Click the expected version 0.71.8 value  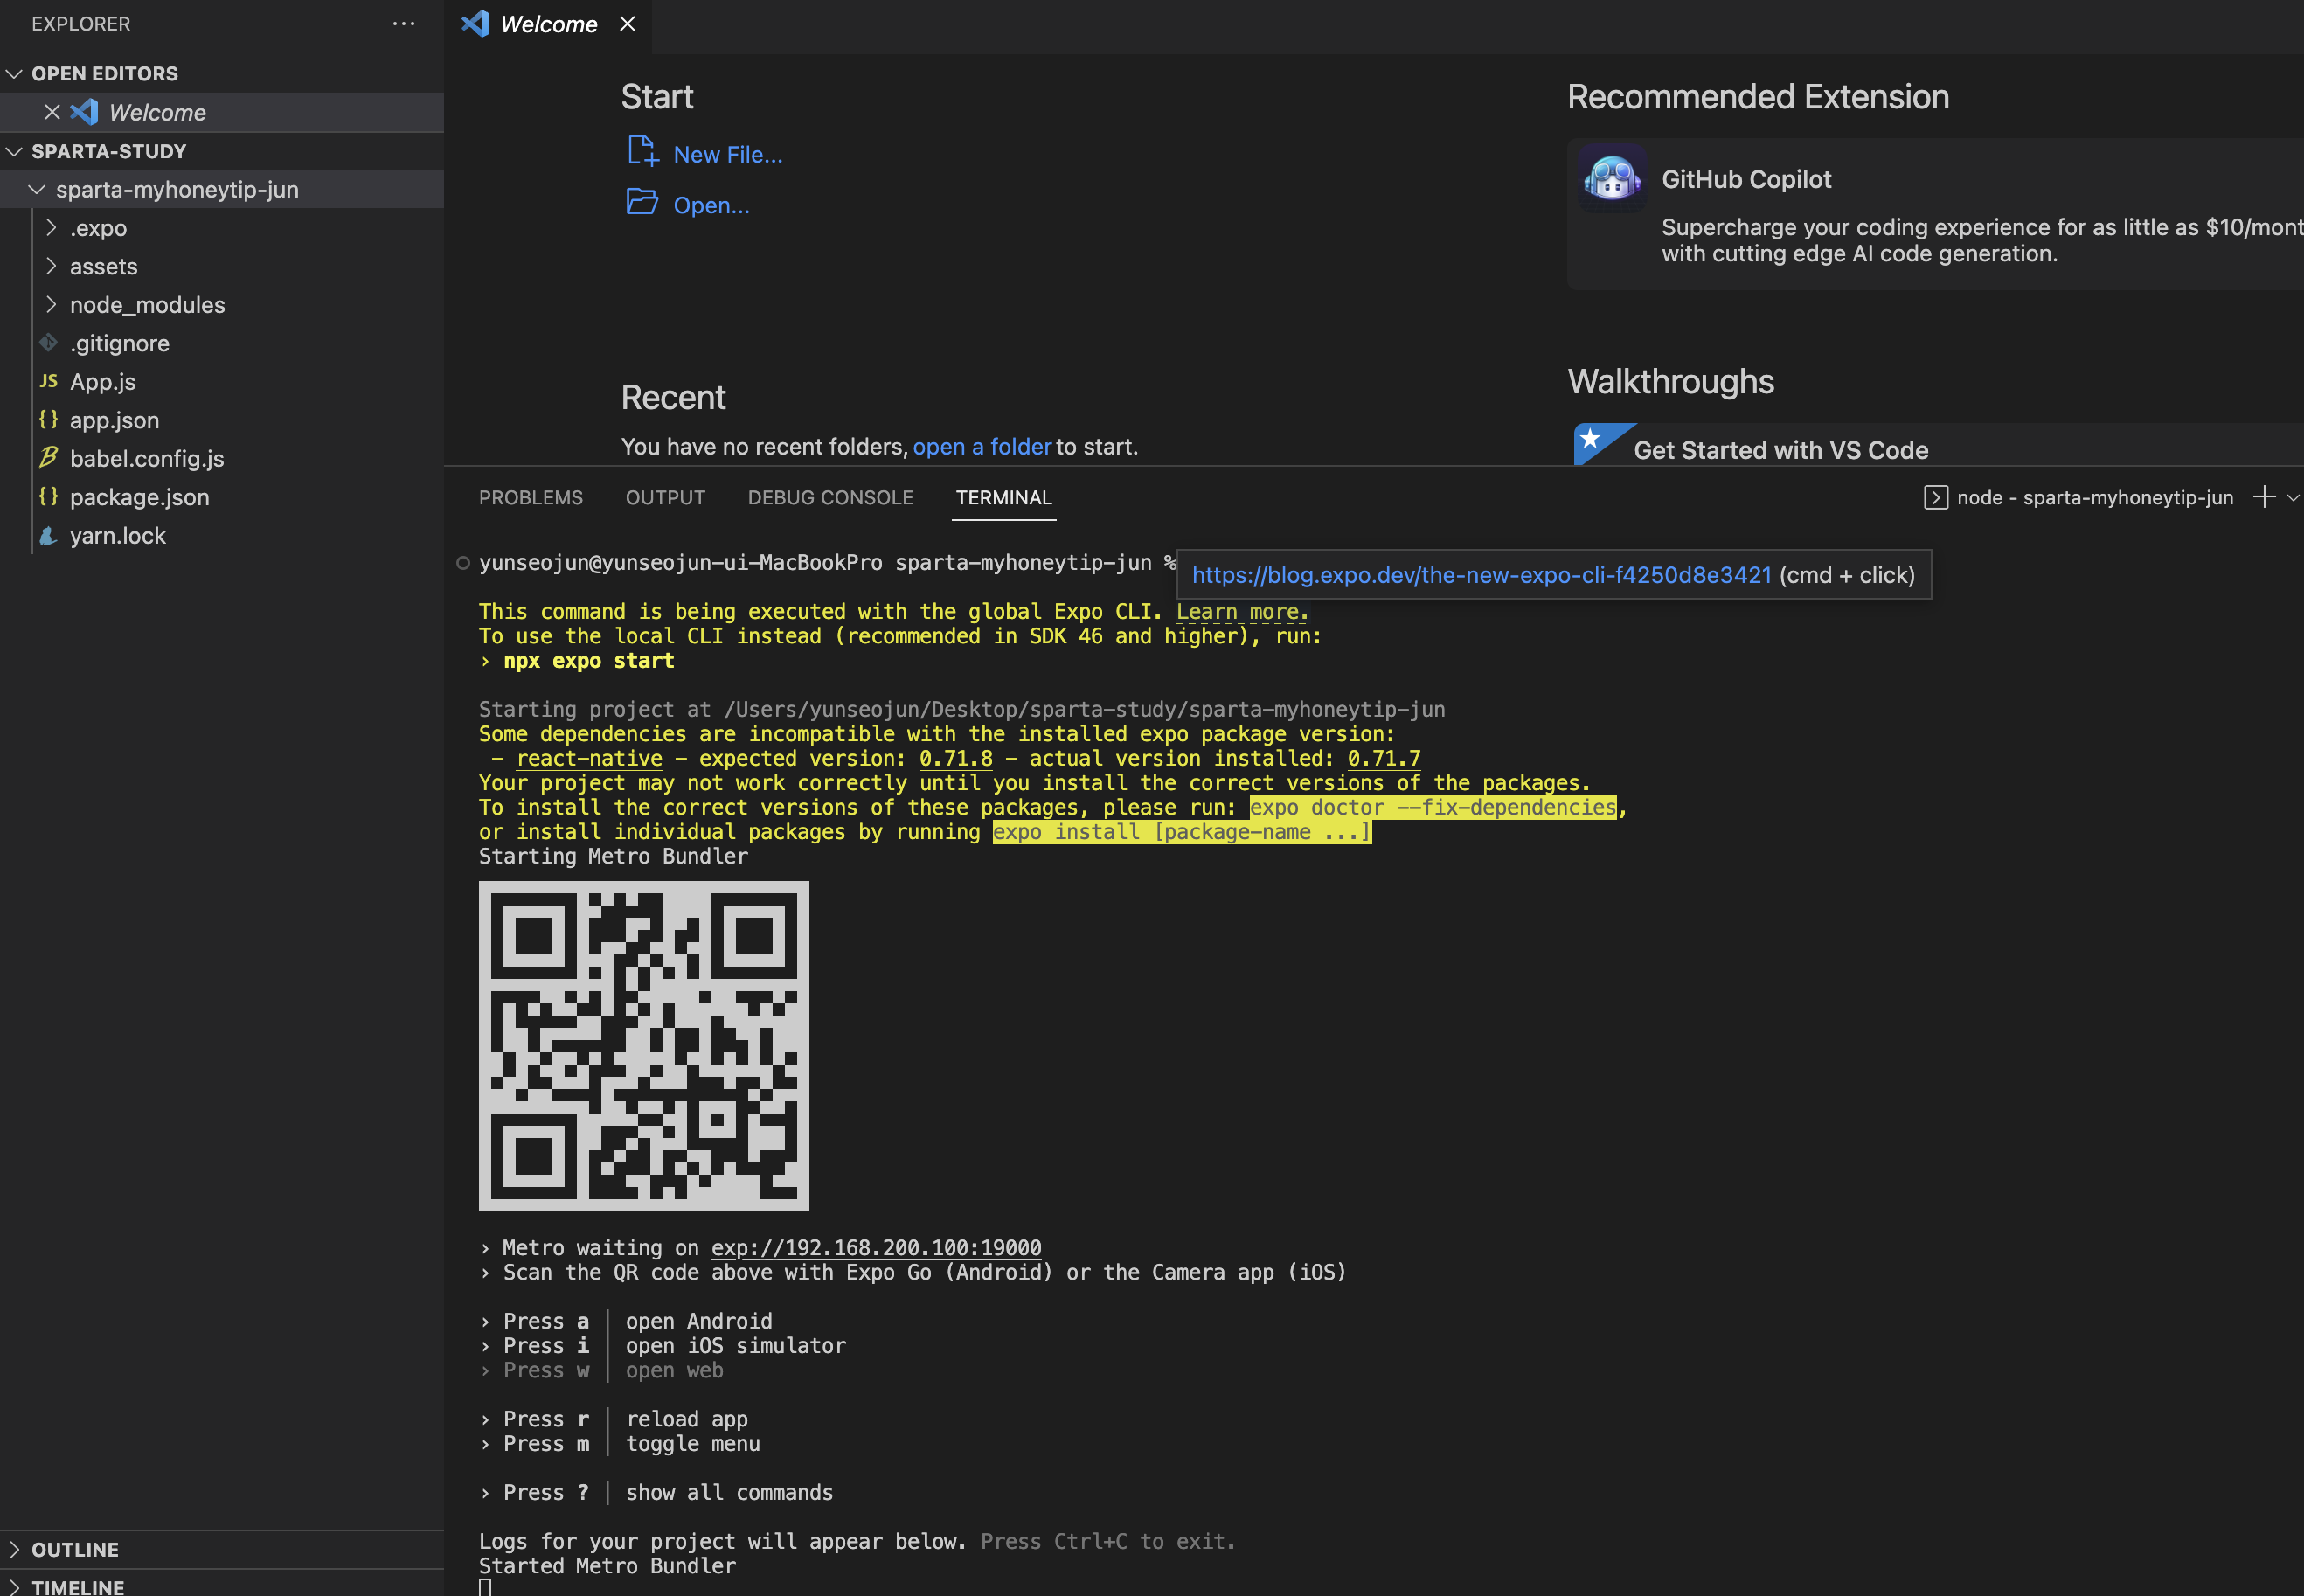(956, 758)
